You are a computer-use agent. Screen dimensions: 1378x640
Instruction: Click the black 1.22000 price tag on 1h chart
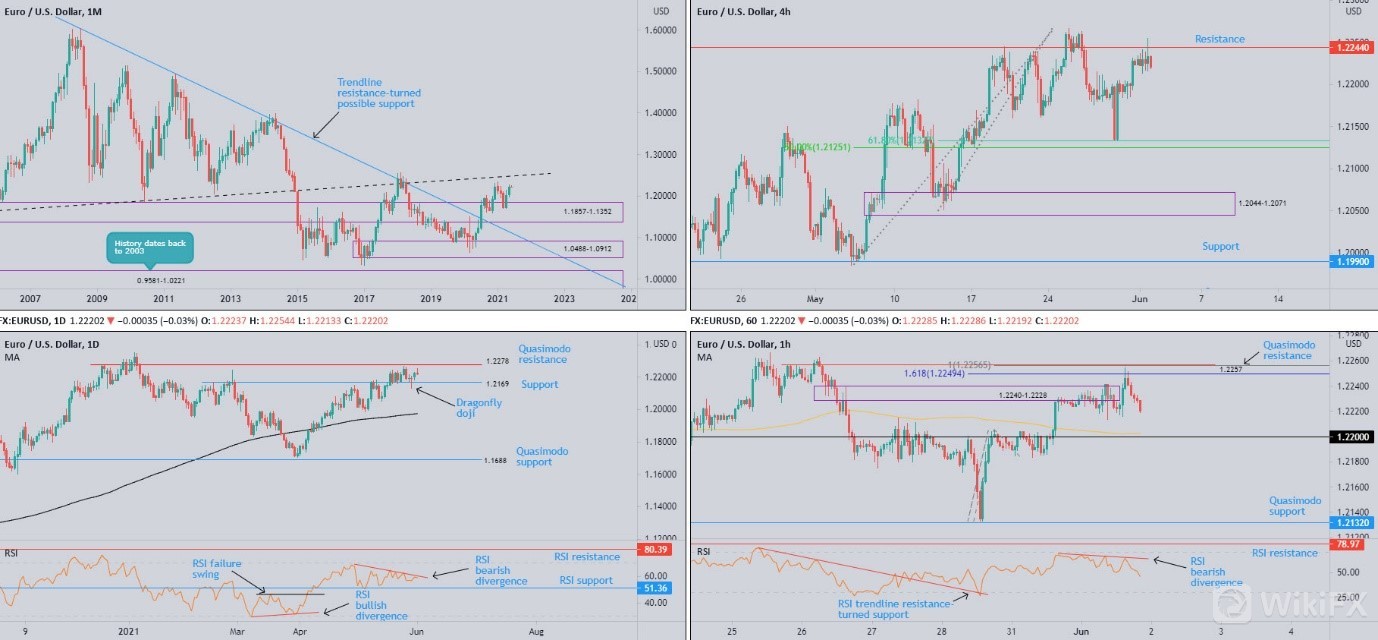click(x=1350, y=437)
